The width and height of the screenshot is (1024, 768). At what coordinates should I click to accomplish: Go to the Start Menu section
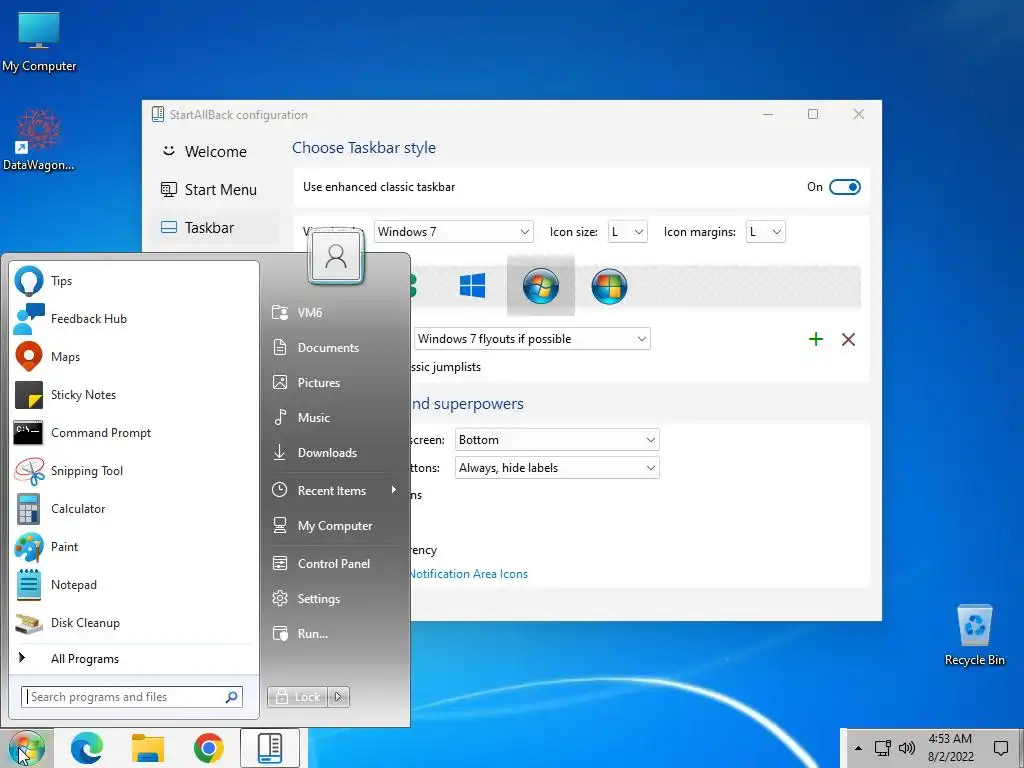pyautogui.click(x=215, y=189)
